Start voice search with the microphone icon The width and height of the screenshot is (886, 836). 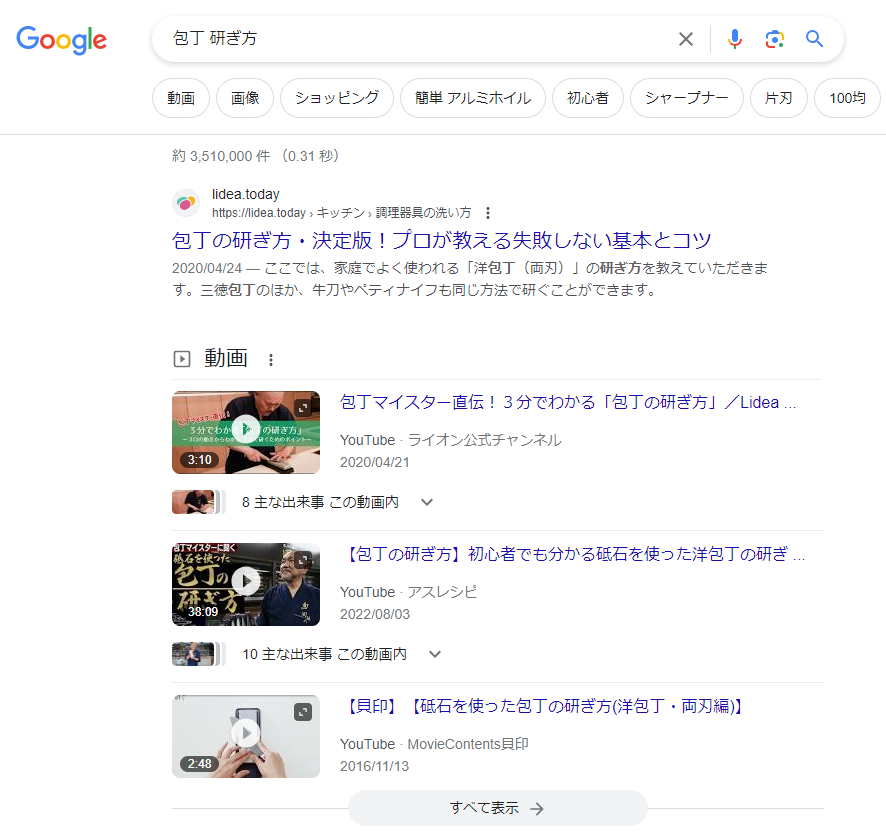tap(735, 39)
